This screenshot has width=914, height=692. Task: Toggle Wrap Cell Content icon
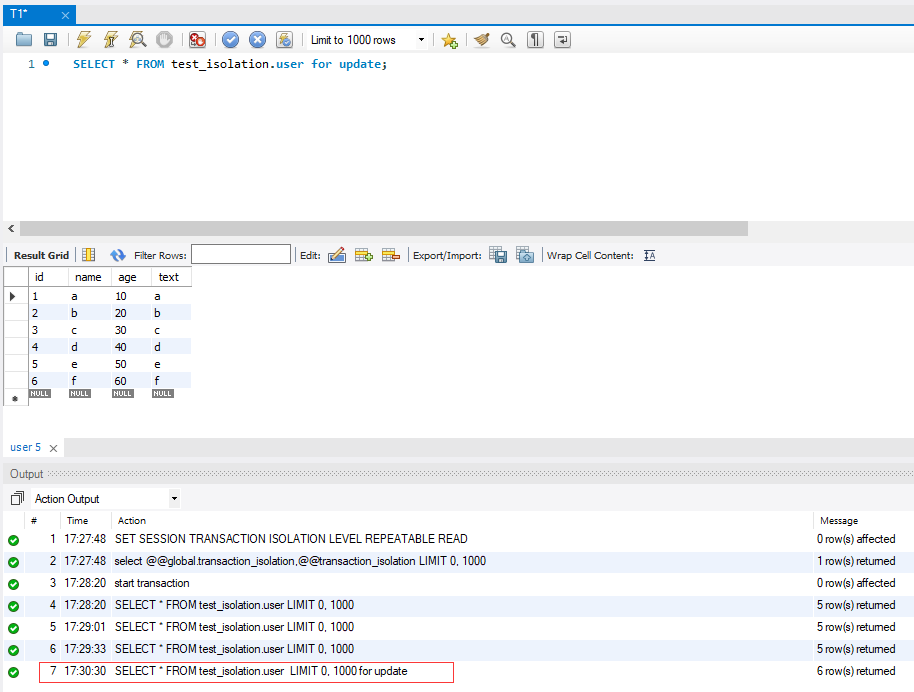click(649, 255)
